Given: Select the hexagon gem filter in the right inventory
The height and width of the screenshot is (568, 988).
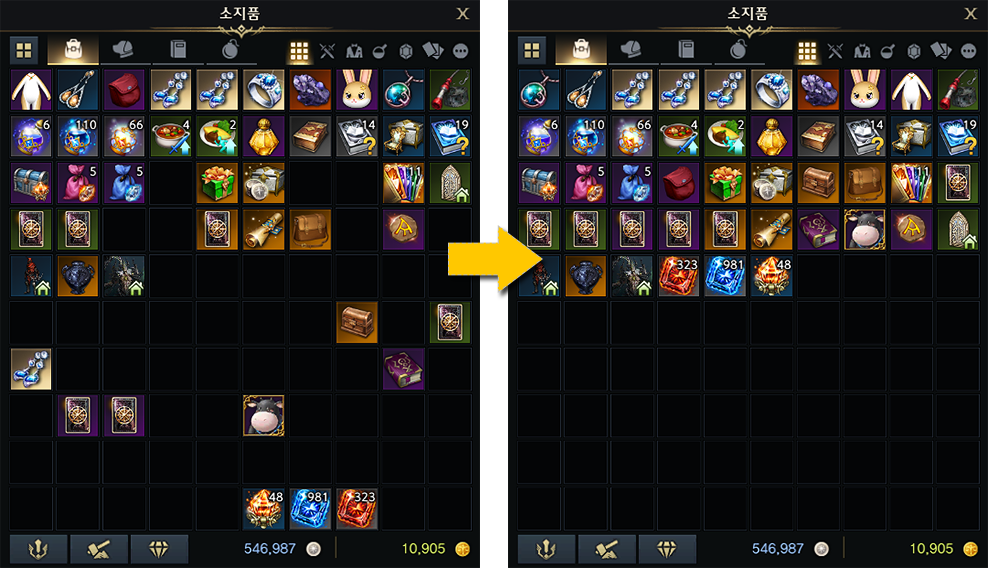Looking at the screenshot, I should (914, 51).
